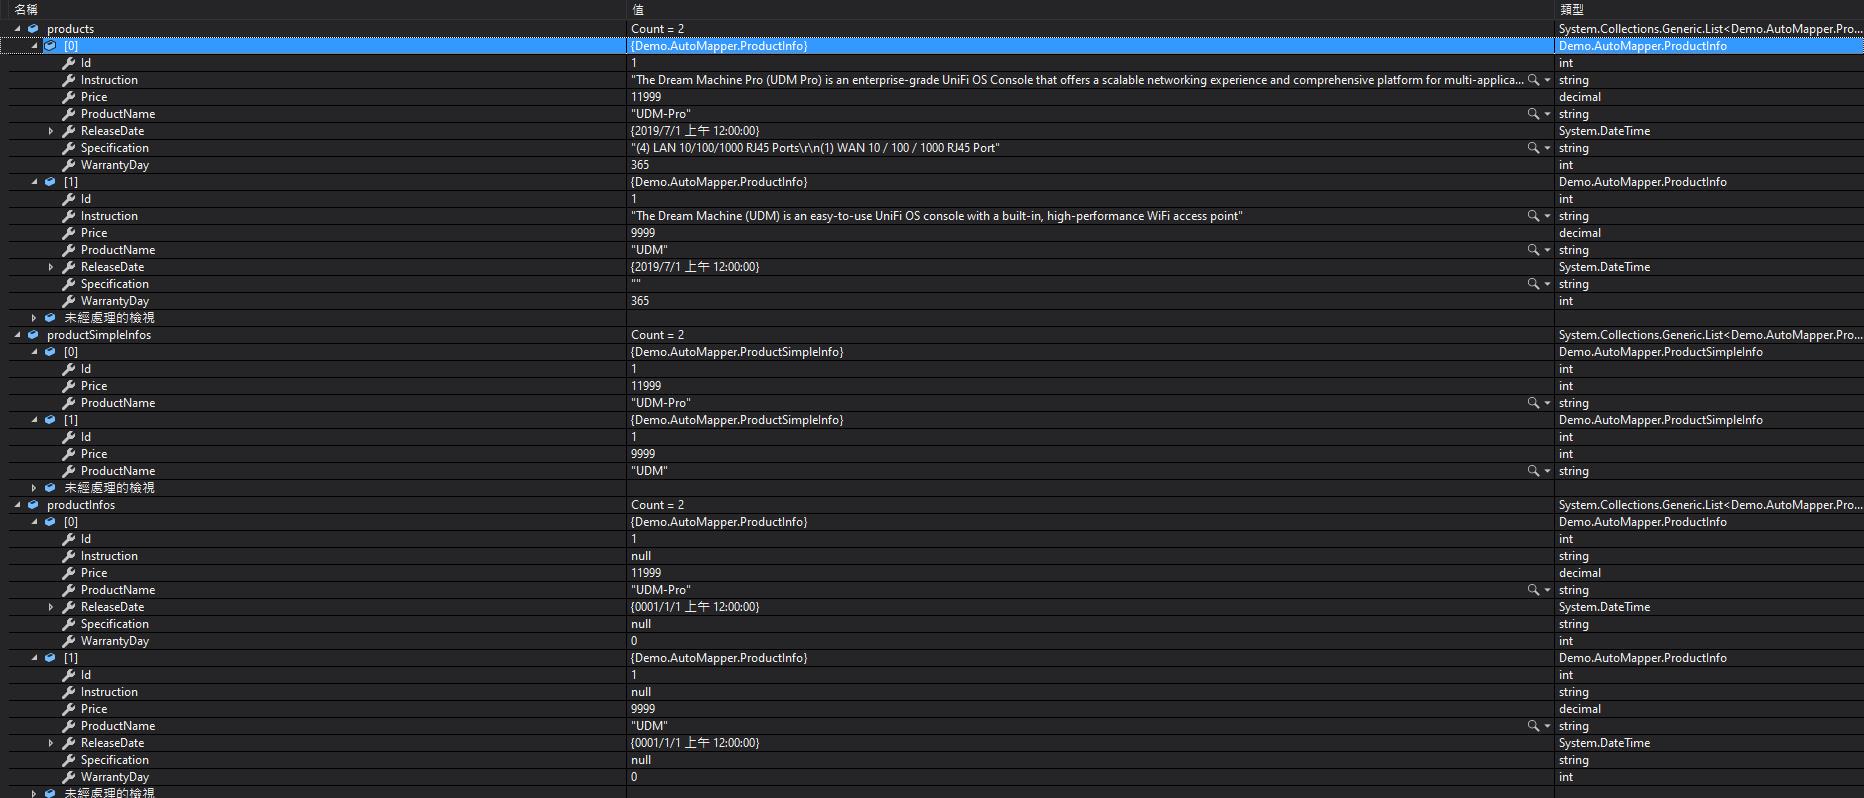Screen dimensions: 1864x798
Task: Collapse the products[1] item
Action: pyautogui.click(x=34, y=182)
